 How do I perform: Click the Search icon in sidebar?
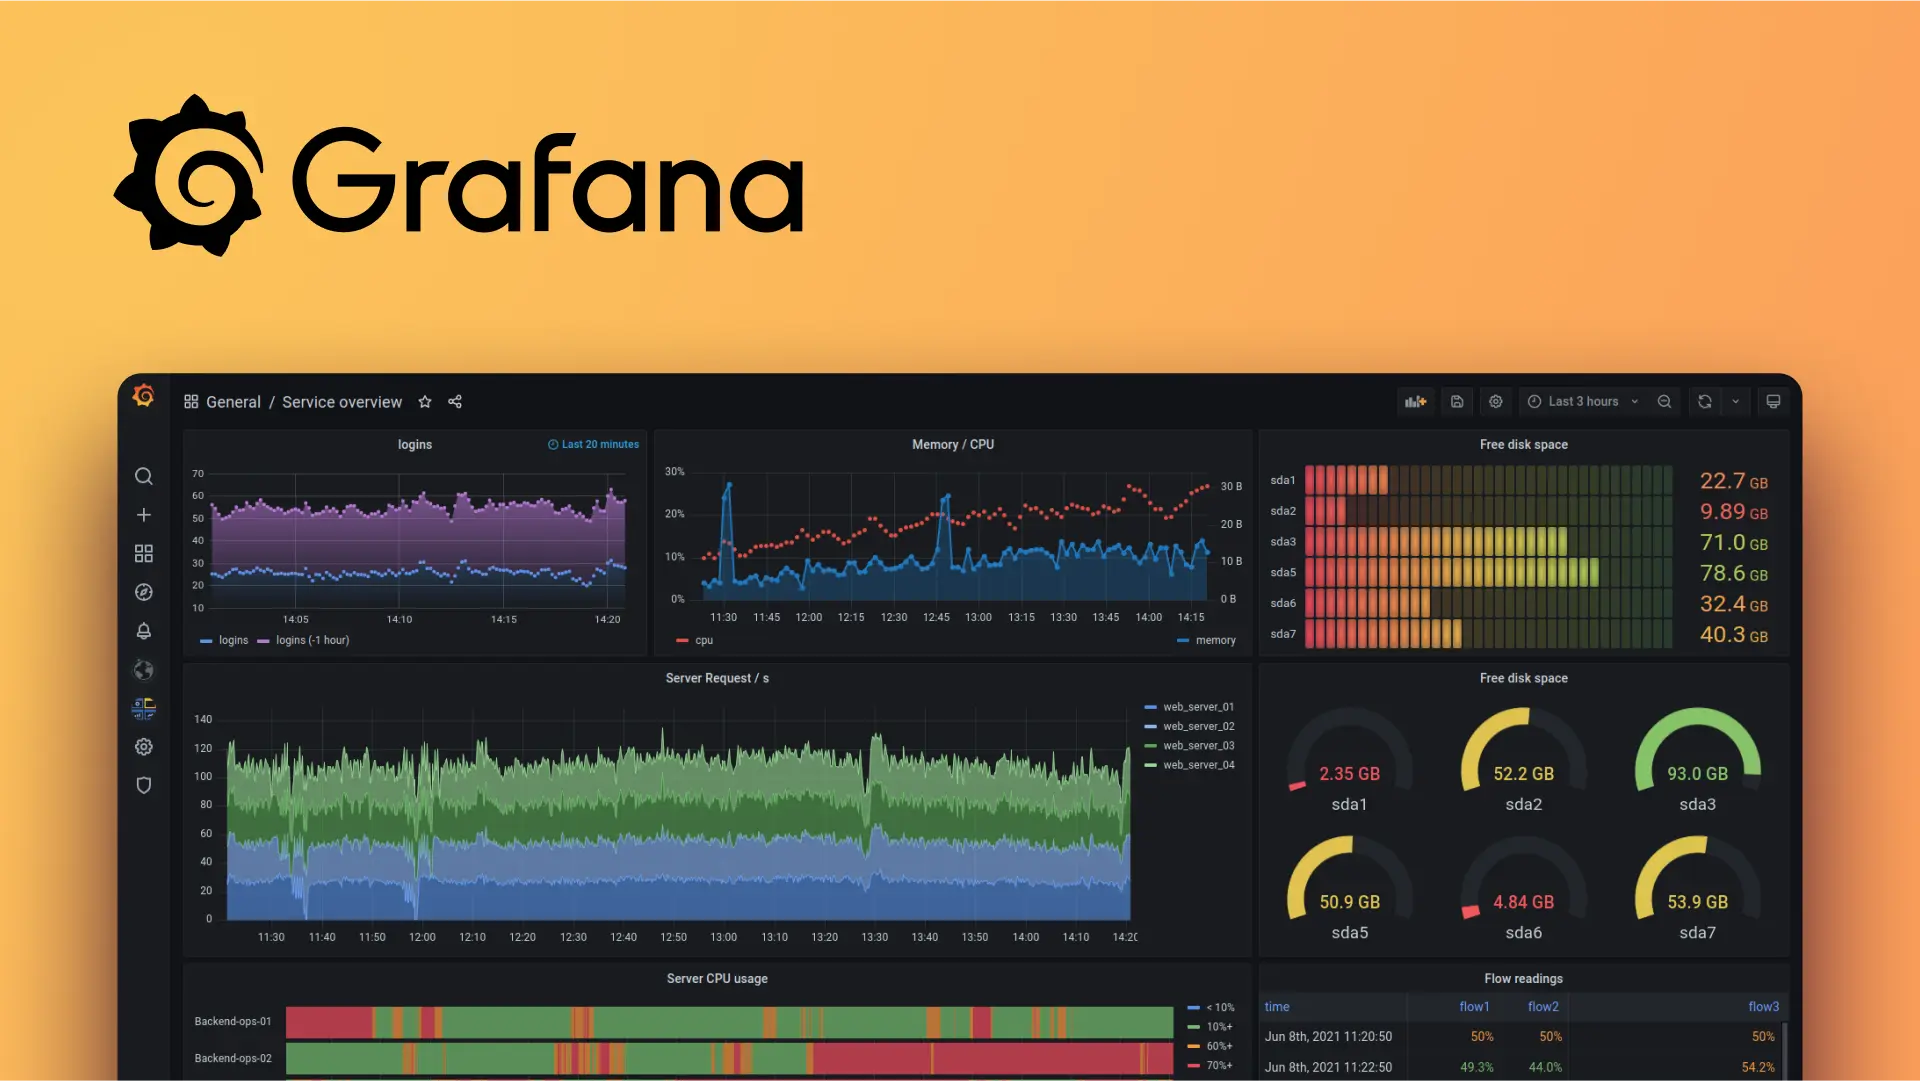pyautogui.click(x=145, y=476)
